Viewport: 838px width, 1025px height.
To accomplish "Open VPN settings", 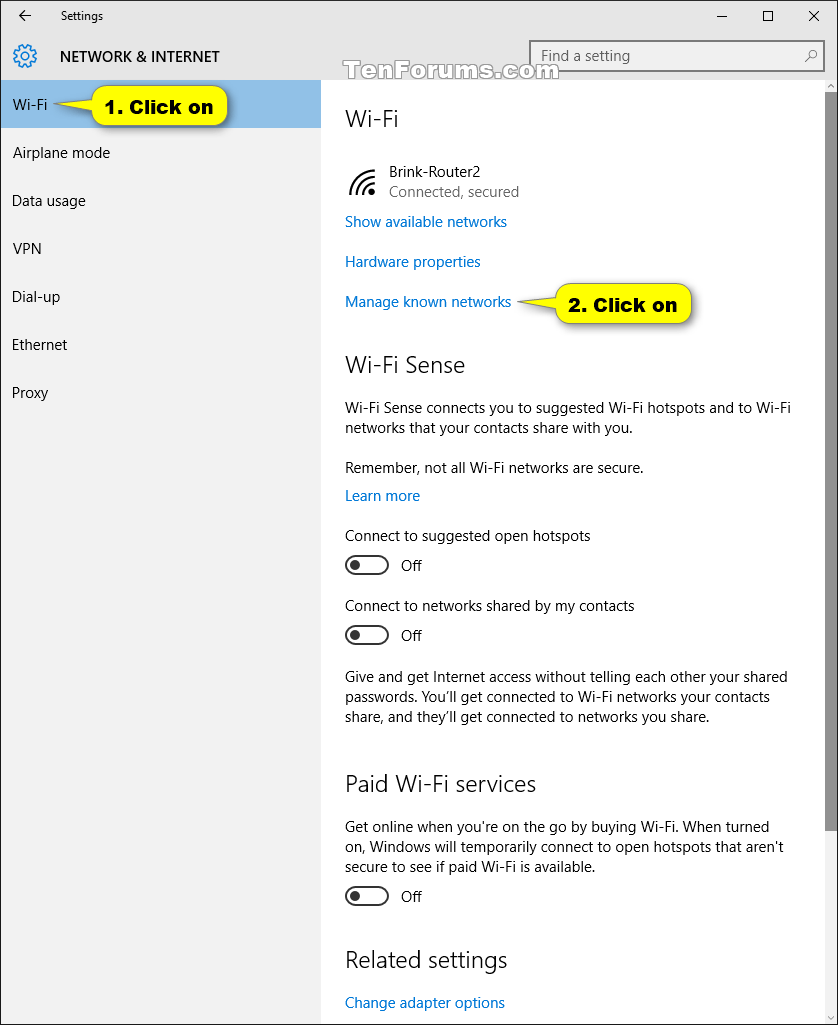I will click(26, 248).
